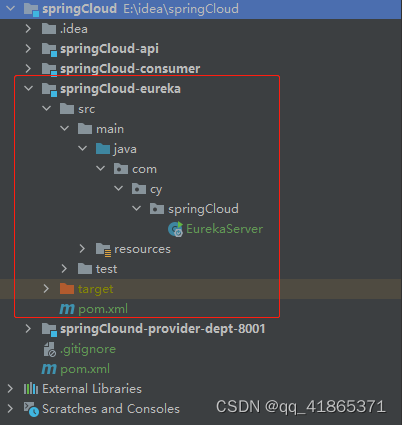Expand the target folder arrow
Screen dimensions: 402x425
click(x=47, y=289)
